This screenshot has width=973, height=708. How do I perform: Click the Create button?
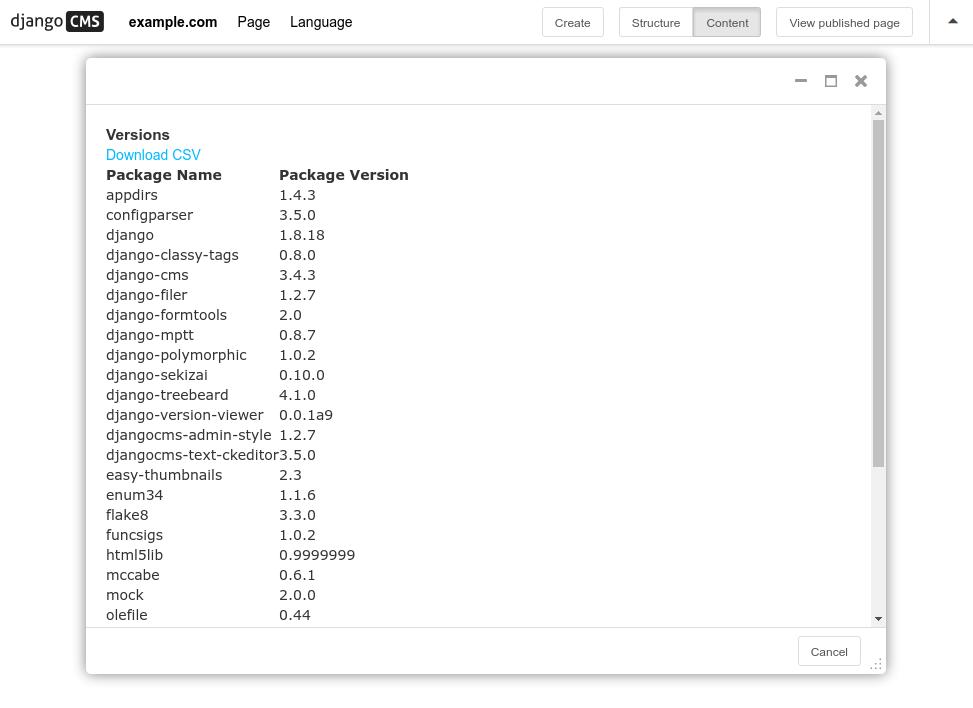(573, 22)
